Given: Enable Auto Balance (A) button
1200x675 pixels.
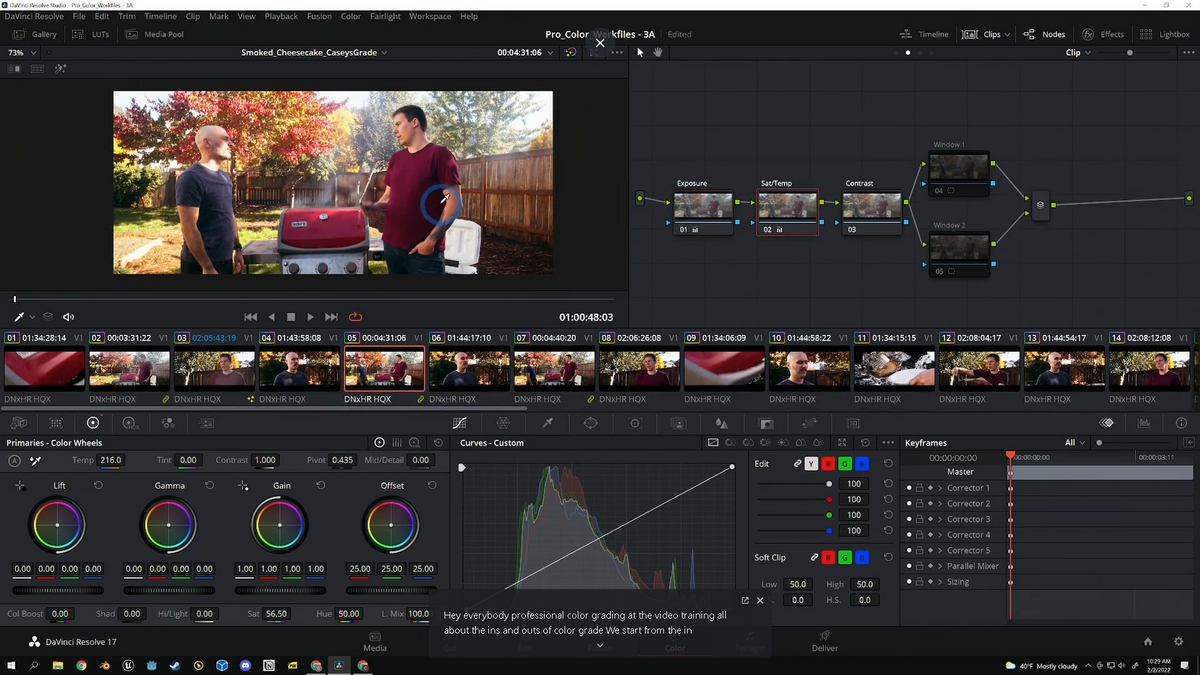Looking at the screenshot, I should coord(14,460).
